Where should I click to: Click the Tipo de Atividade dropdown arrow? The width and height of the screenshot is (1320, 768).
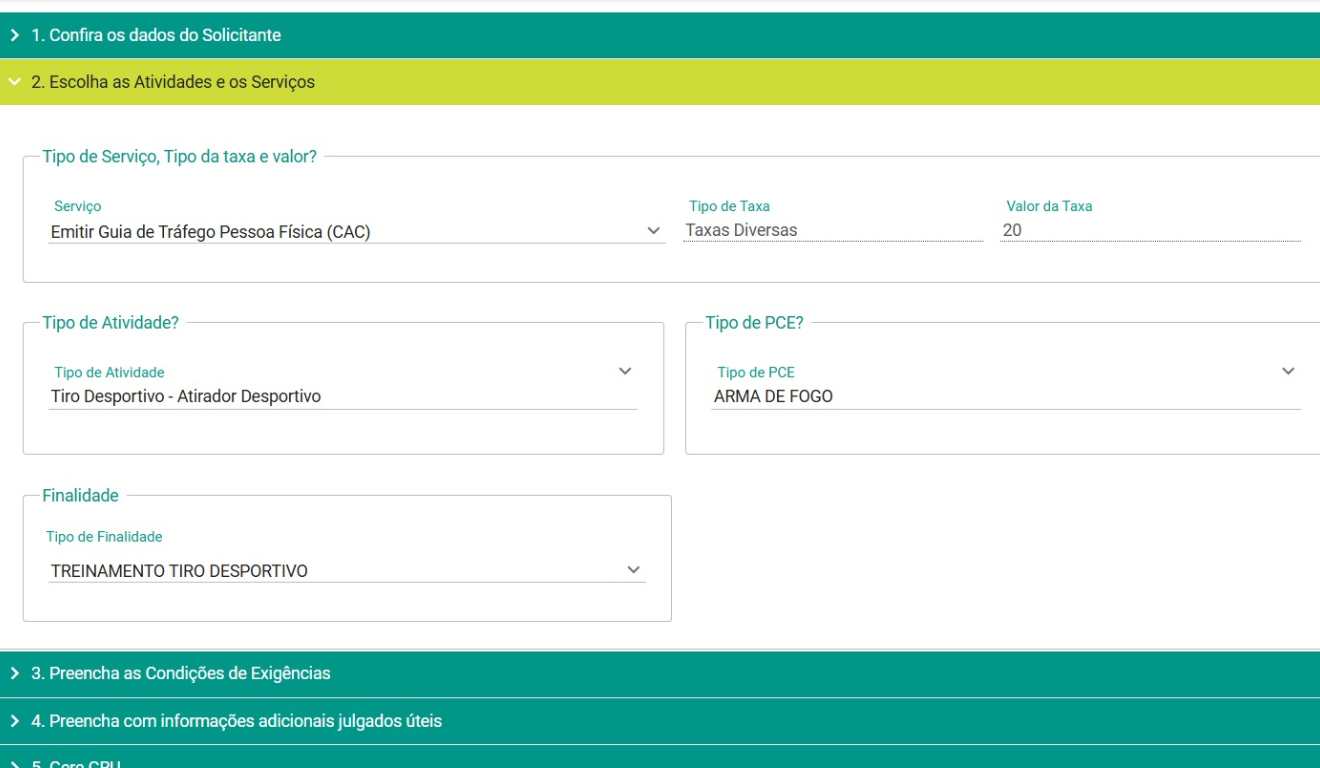(x=625, y=371)
